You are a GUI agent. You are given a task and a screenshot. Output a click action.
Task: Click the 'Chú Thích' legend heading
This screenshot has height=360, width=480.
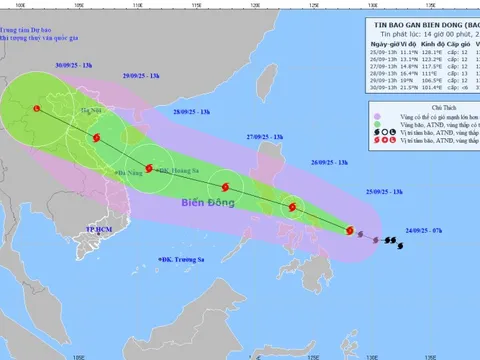[444, 108]
